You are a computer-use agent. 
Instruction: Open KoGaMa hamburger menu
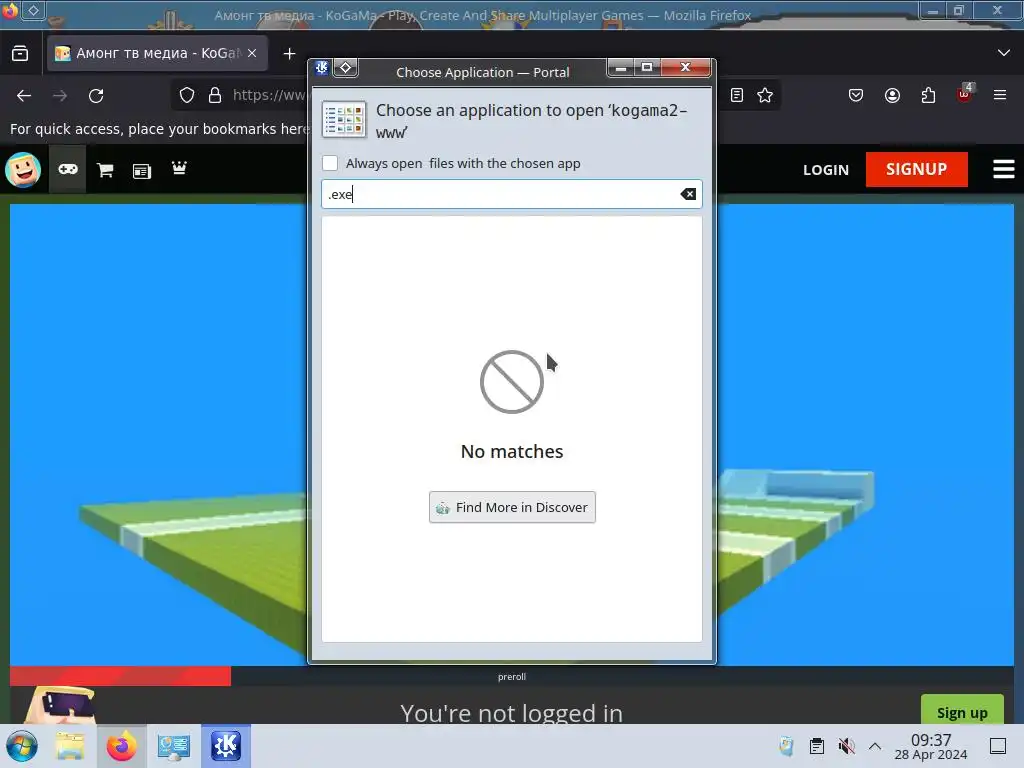click(1004, 169)
